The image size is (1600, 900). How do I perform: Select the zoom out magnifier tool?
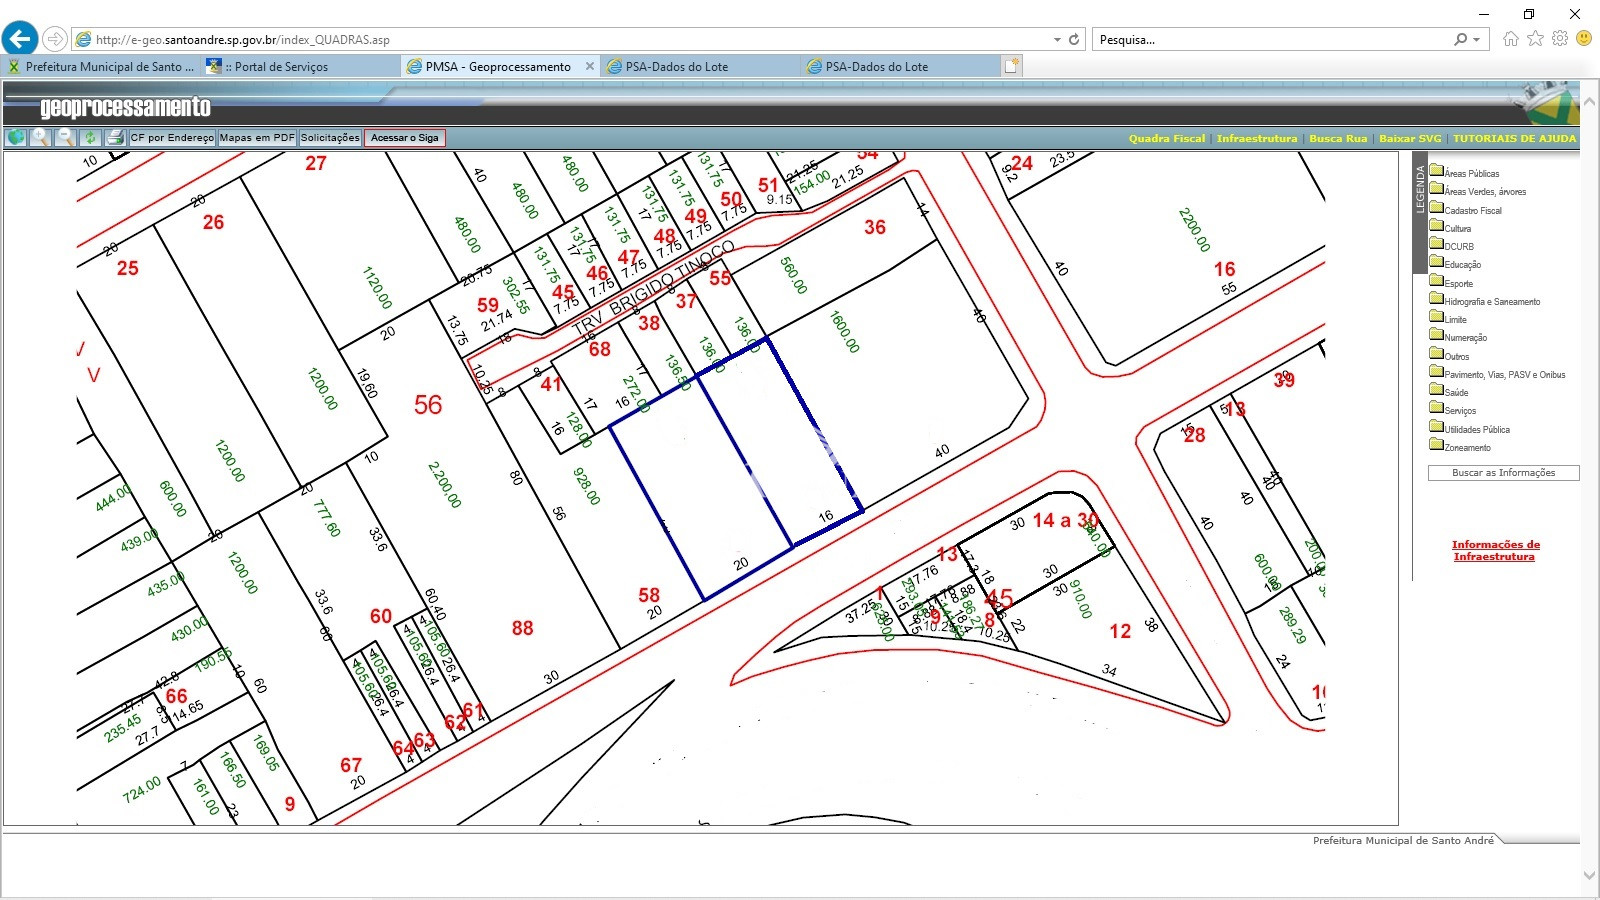[x=66, y=138]
